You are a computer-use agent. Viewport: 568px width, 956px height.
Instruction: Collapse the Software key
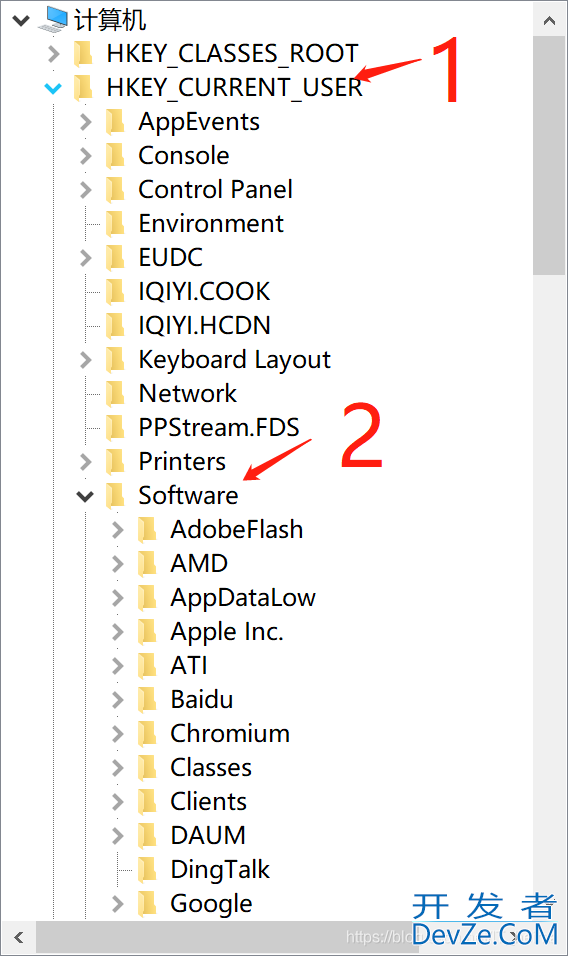[x=85, y=496]
